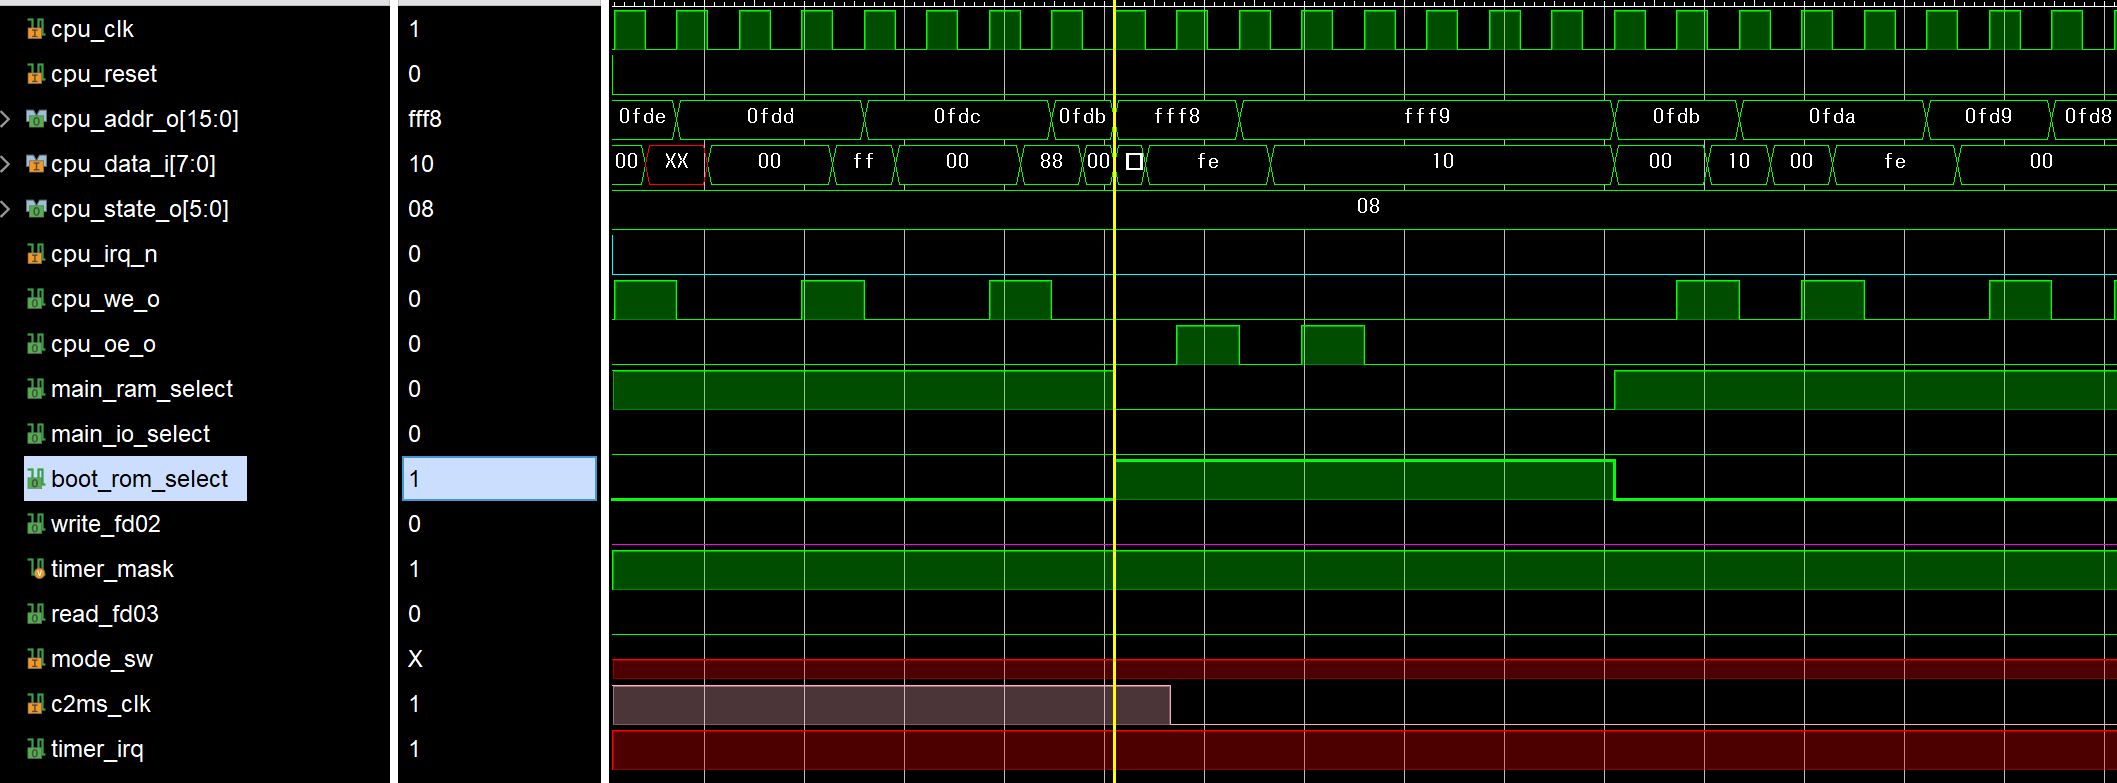Click the signal icon beside cpu_clk
The image size is (2117, 783).
[x=35, y=30]
